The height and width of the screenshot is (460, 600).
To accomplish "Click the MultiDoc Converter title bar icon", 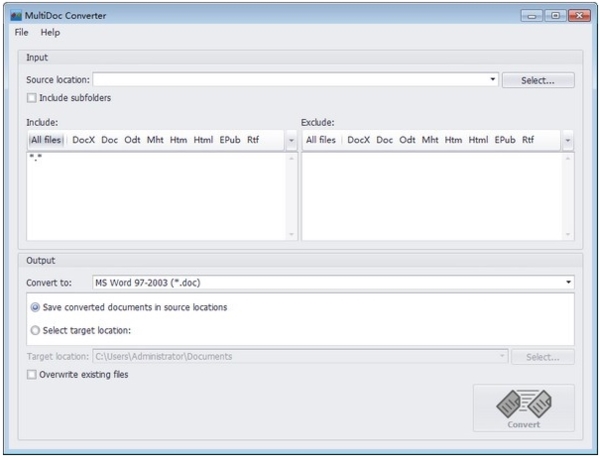I will point(16,16).
